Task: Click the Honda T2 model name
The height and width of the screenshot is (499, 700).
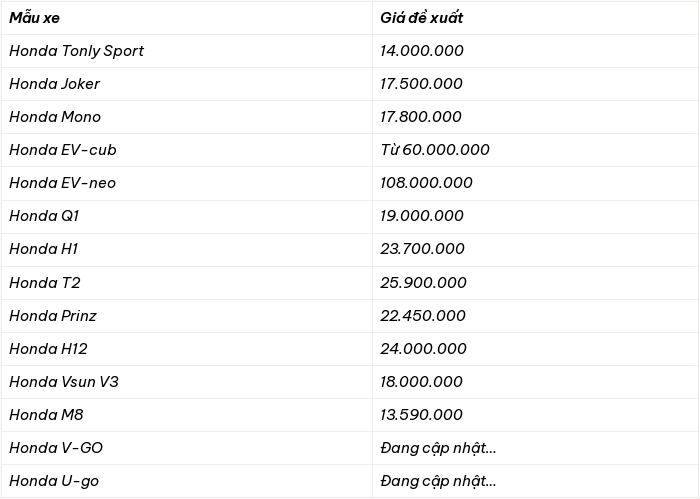Action: (45, 283)
